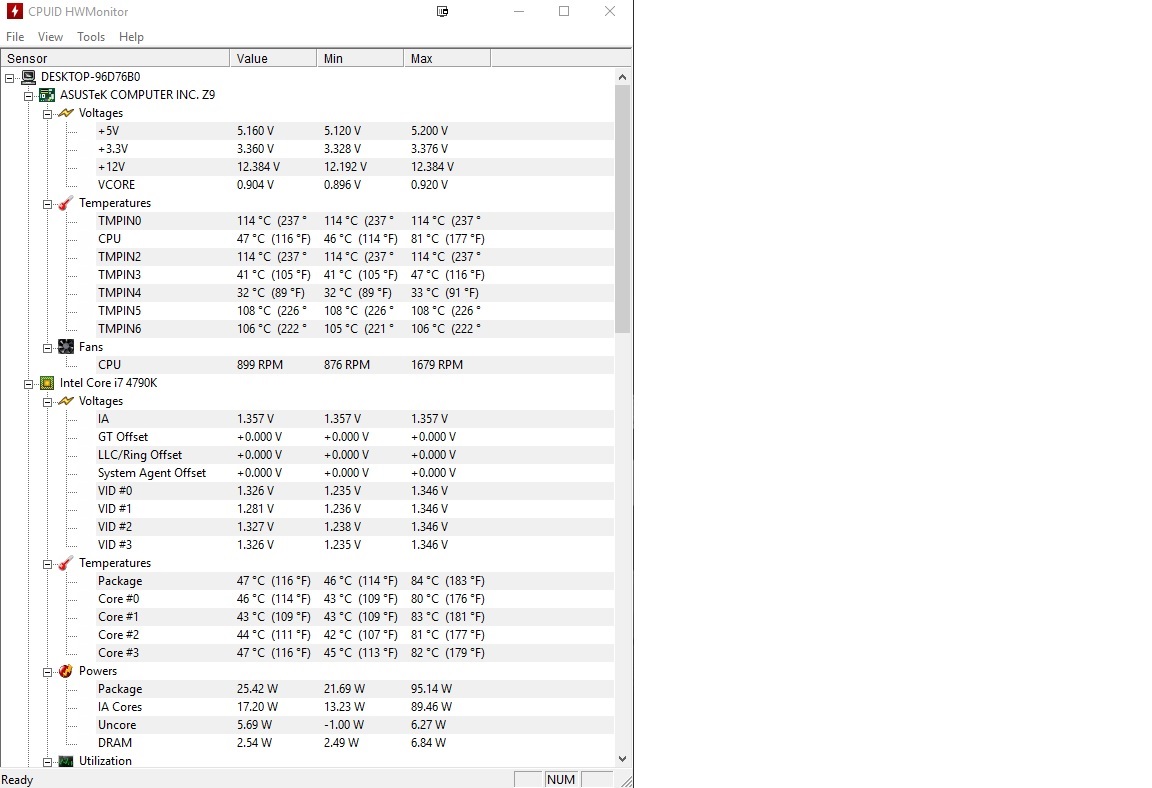Open the View menu
Screen dimensions: 1152x788
pos(50,37)
